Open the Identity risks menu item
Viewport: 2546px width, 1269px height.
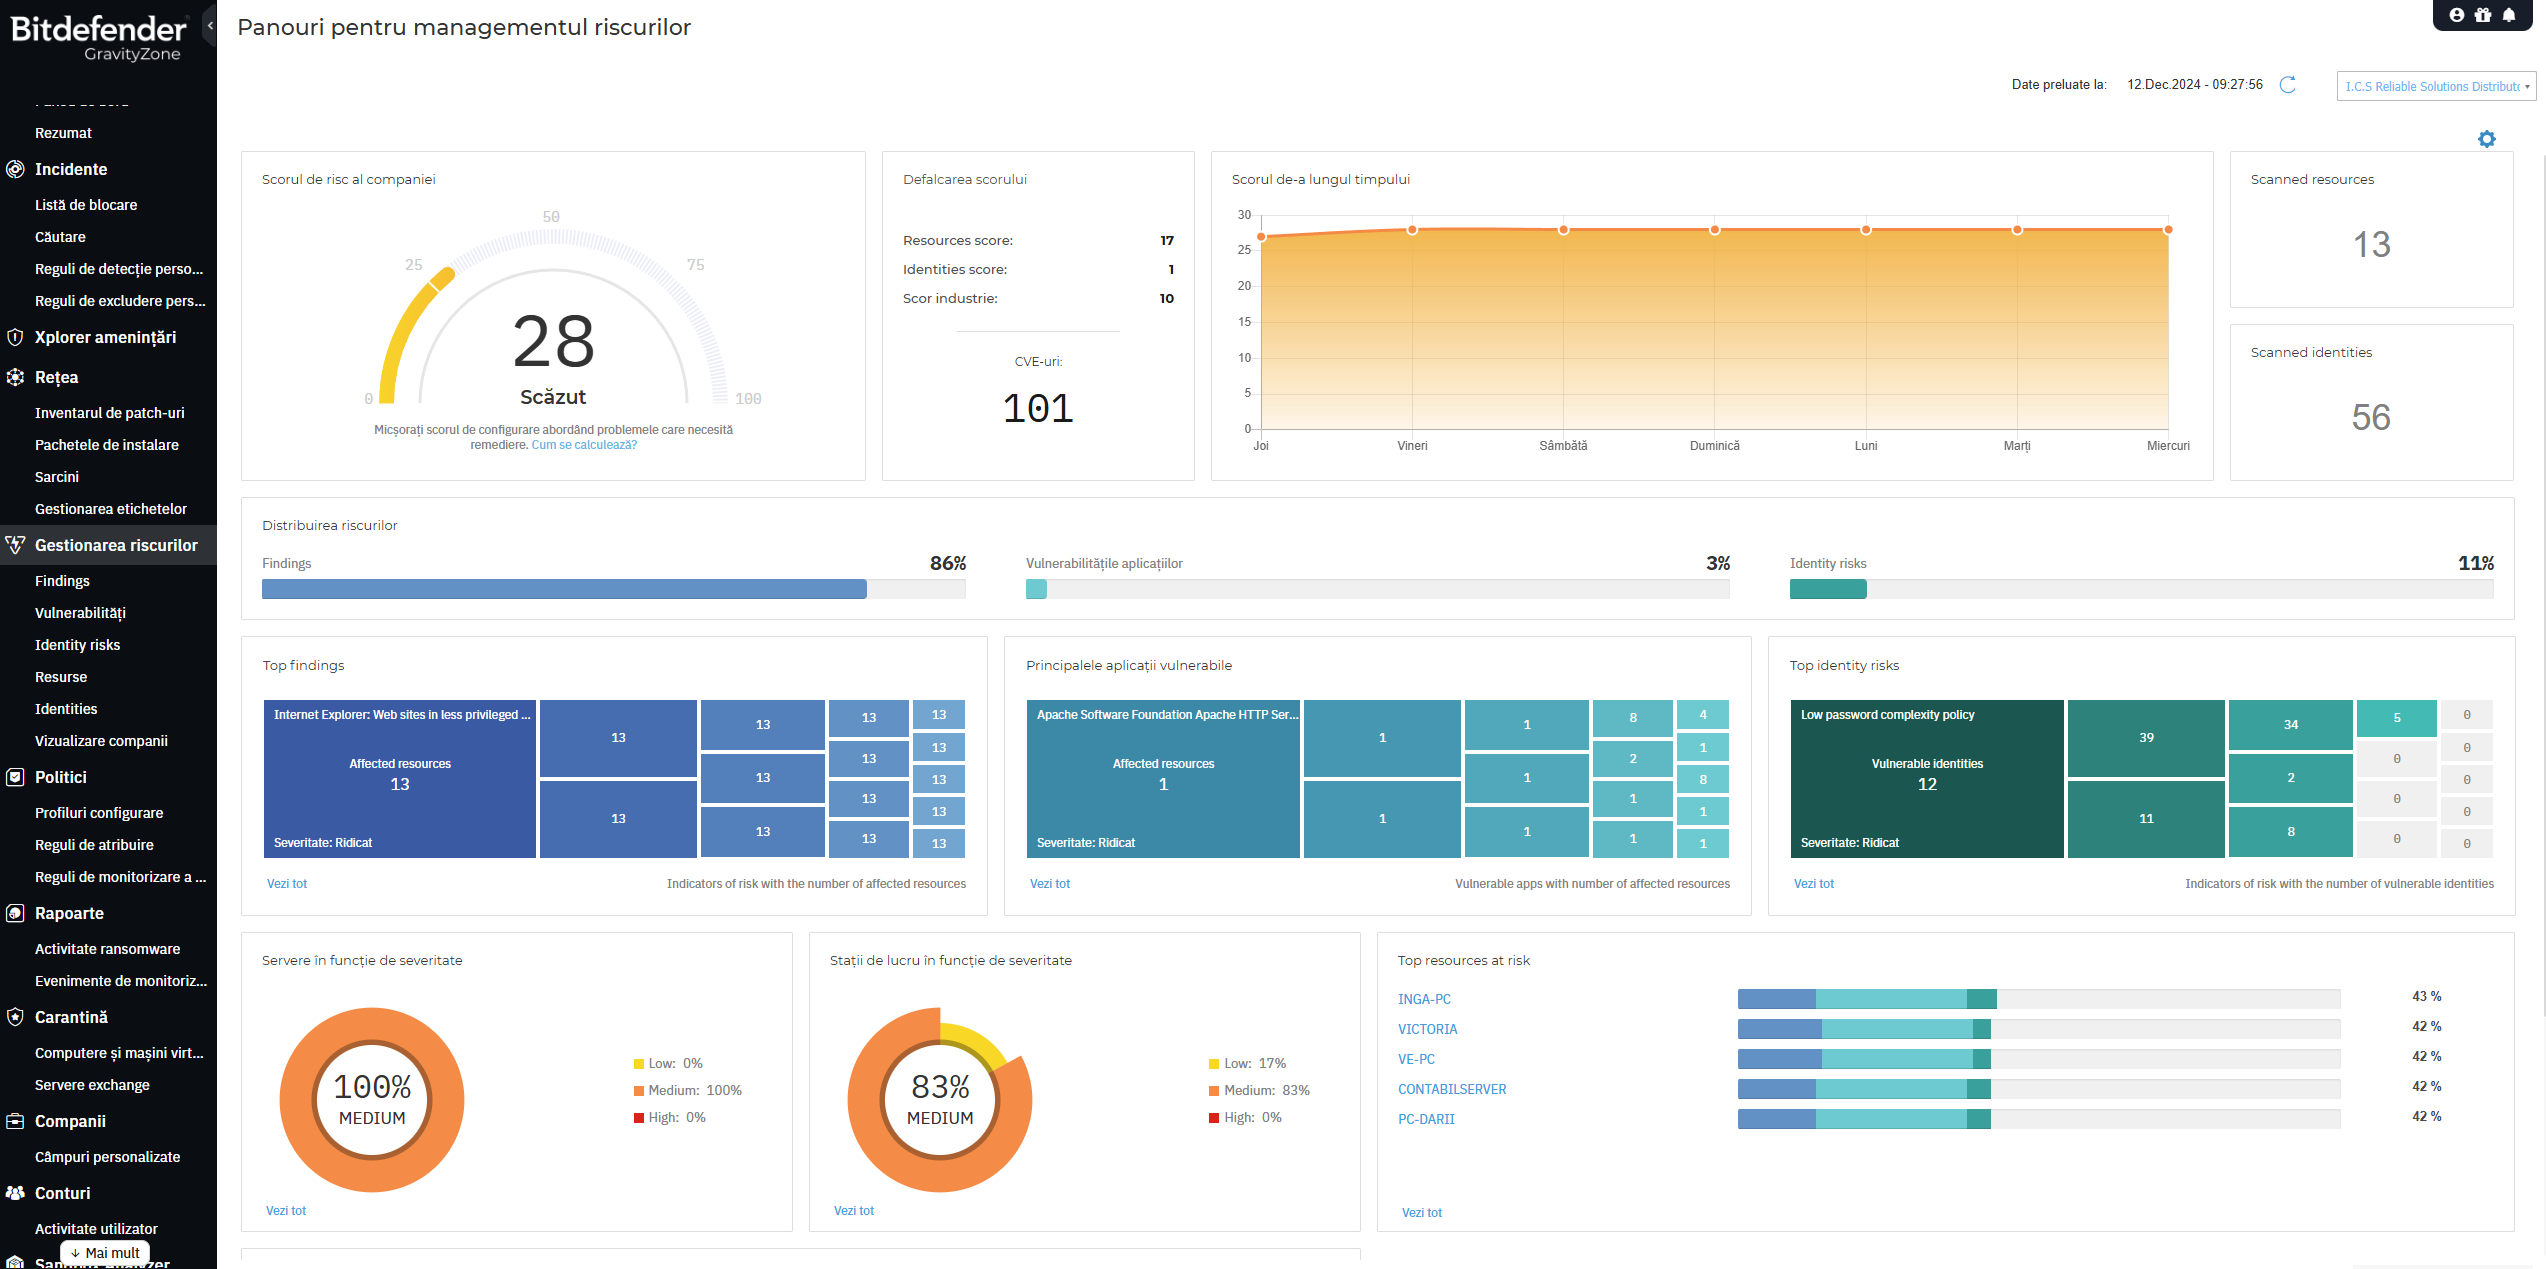click(77, 645)
